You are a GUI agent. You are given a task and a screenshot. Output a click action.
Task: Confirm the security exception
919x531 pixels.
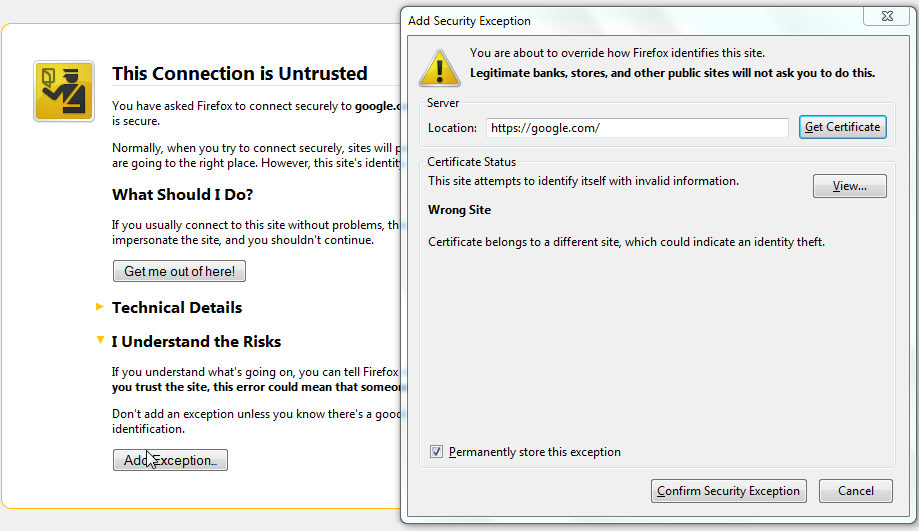click(x=729, y=491)
